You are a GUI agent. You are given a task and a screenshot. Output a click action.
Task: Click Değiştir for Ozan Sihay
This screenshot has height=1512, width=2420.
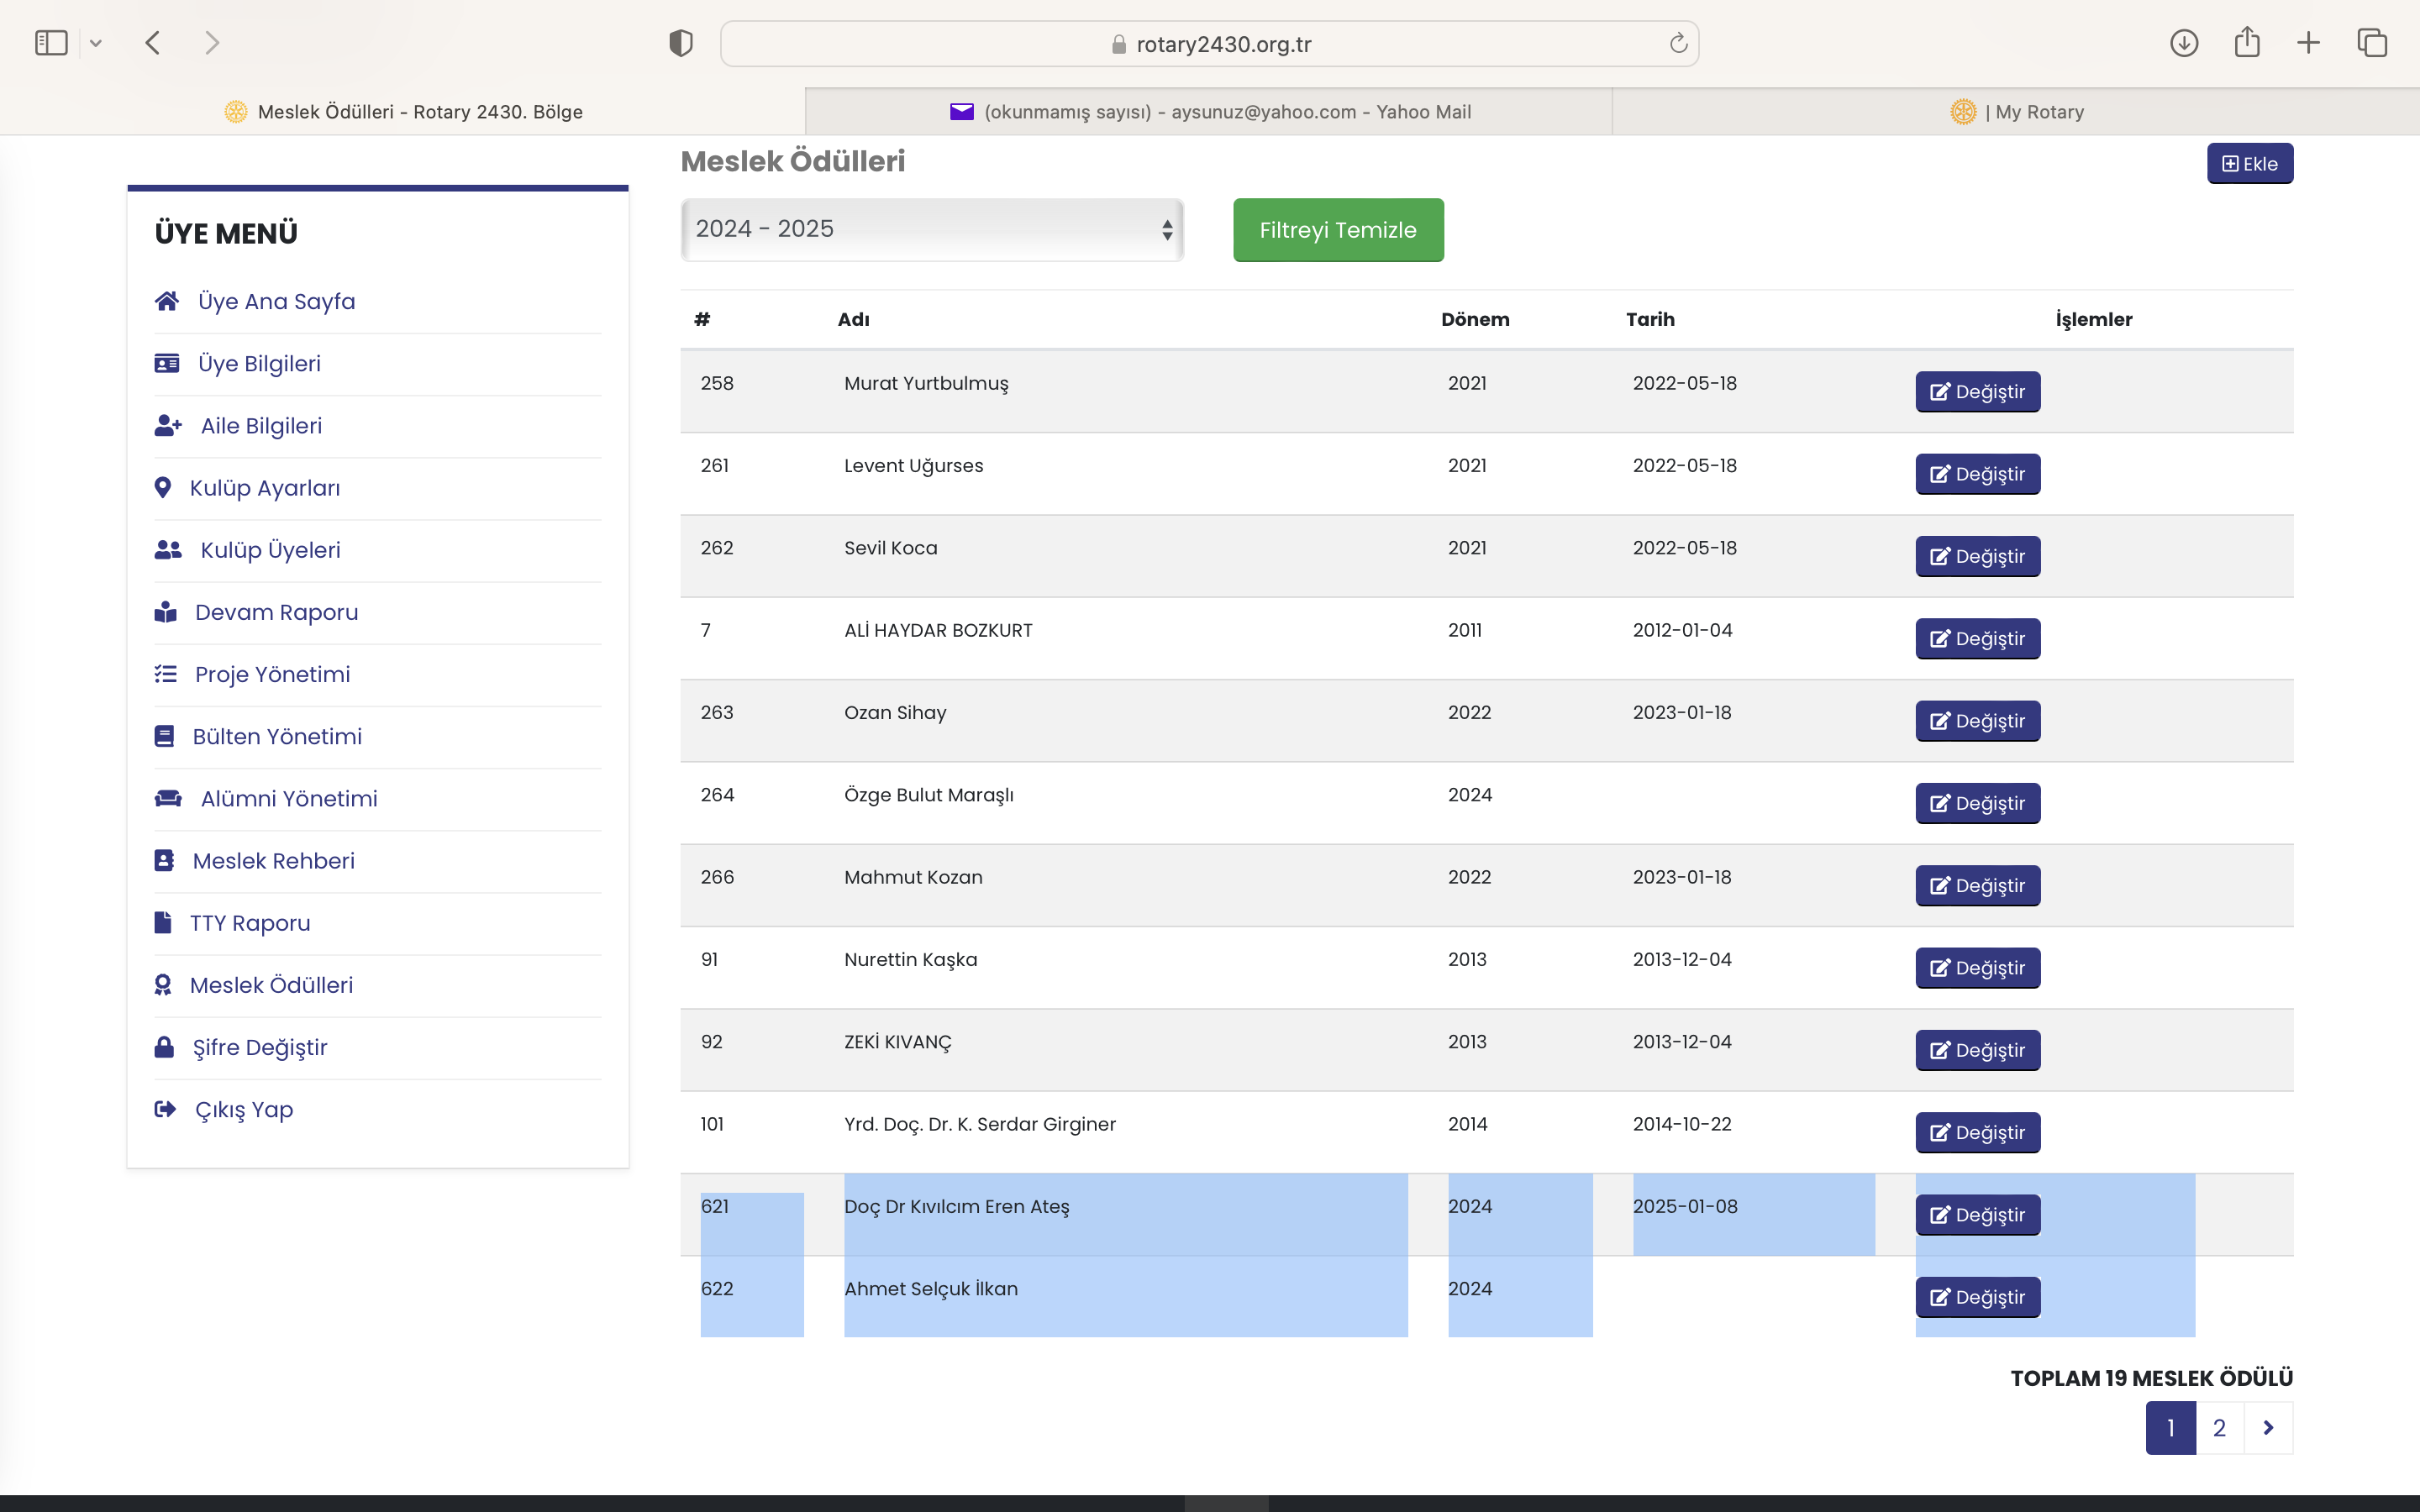[x=1977, y=721]
